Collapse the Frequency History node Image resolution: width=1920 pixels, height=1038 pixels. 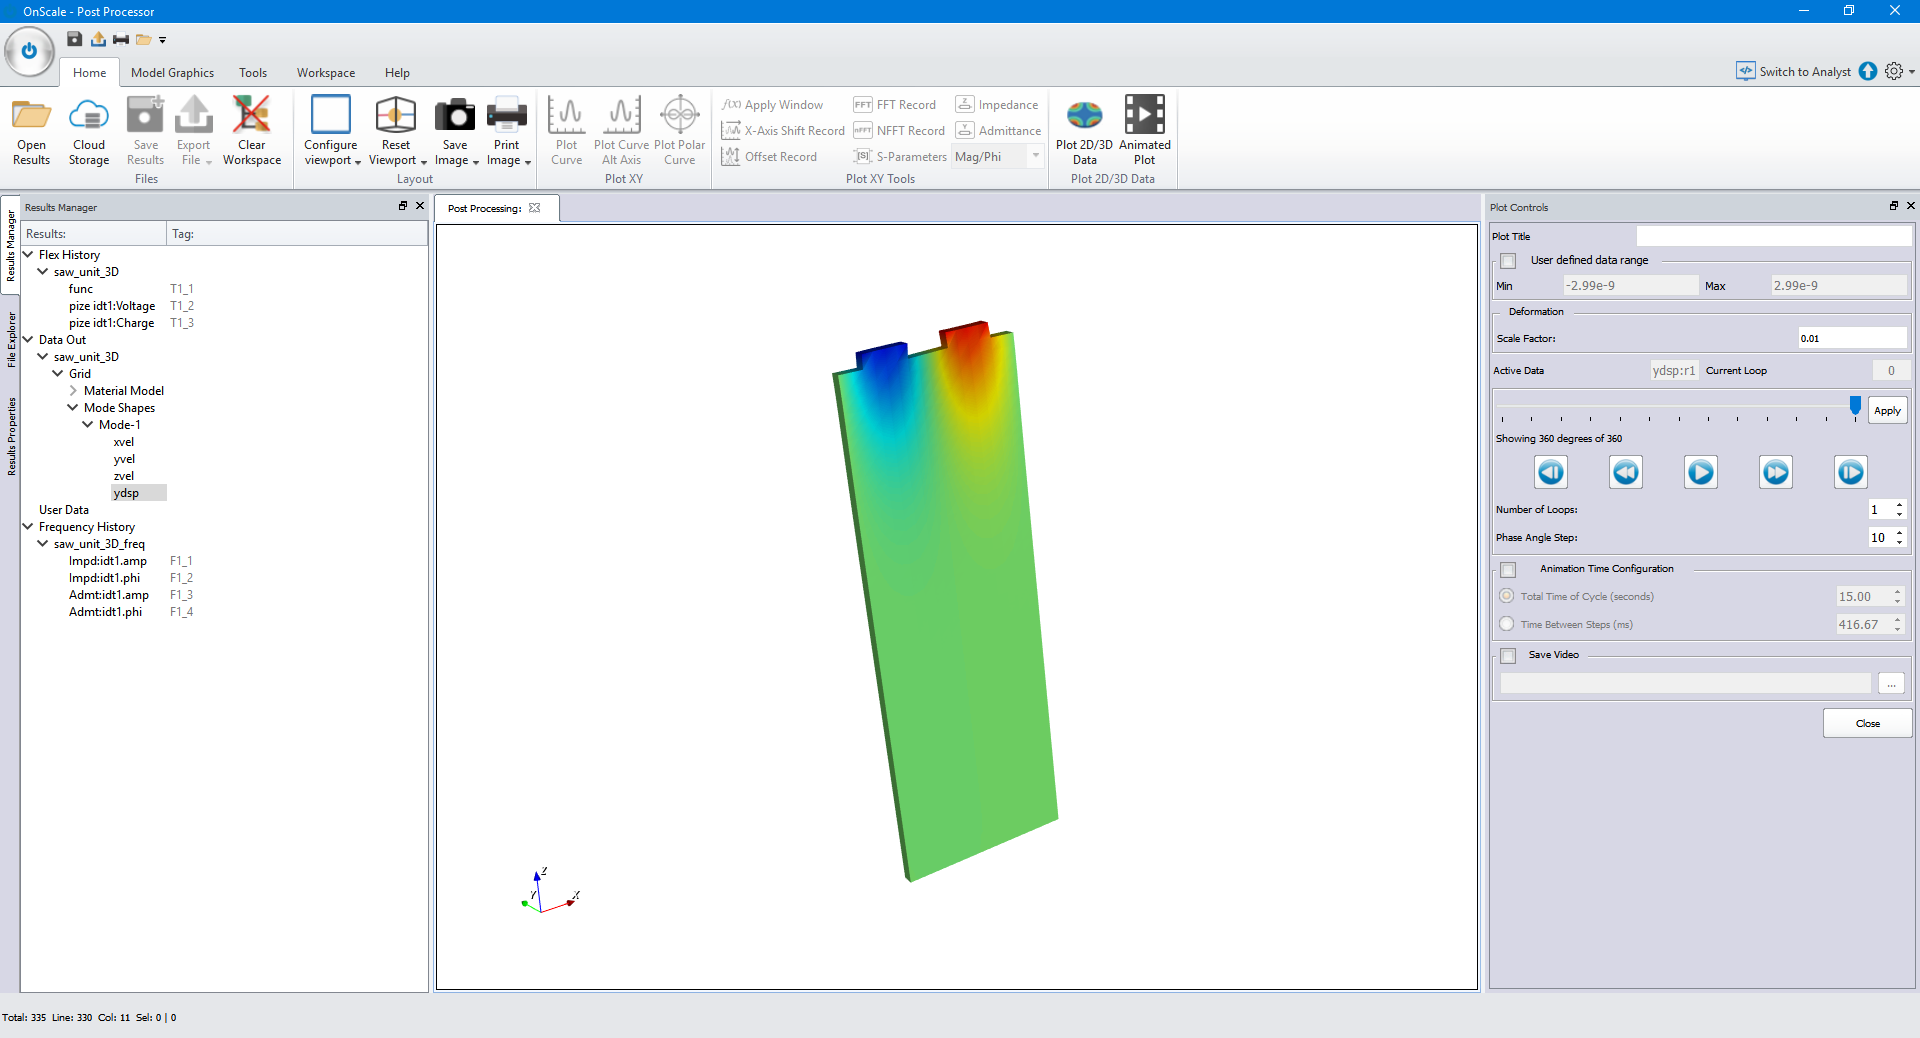pos(28,526)
